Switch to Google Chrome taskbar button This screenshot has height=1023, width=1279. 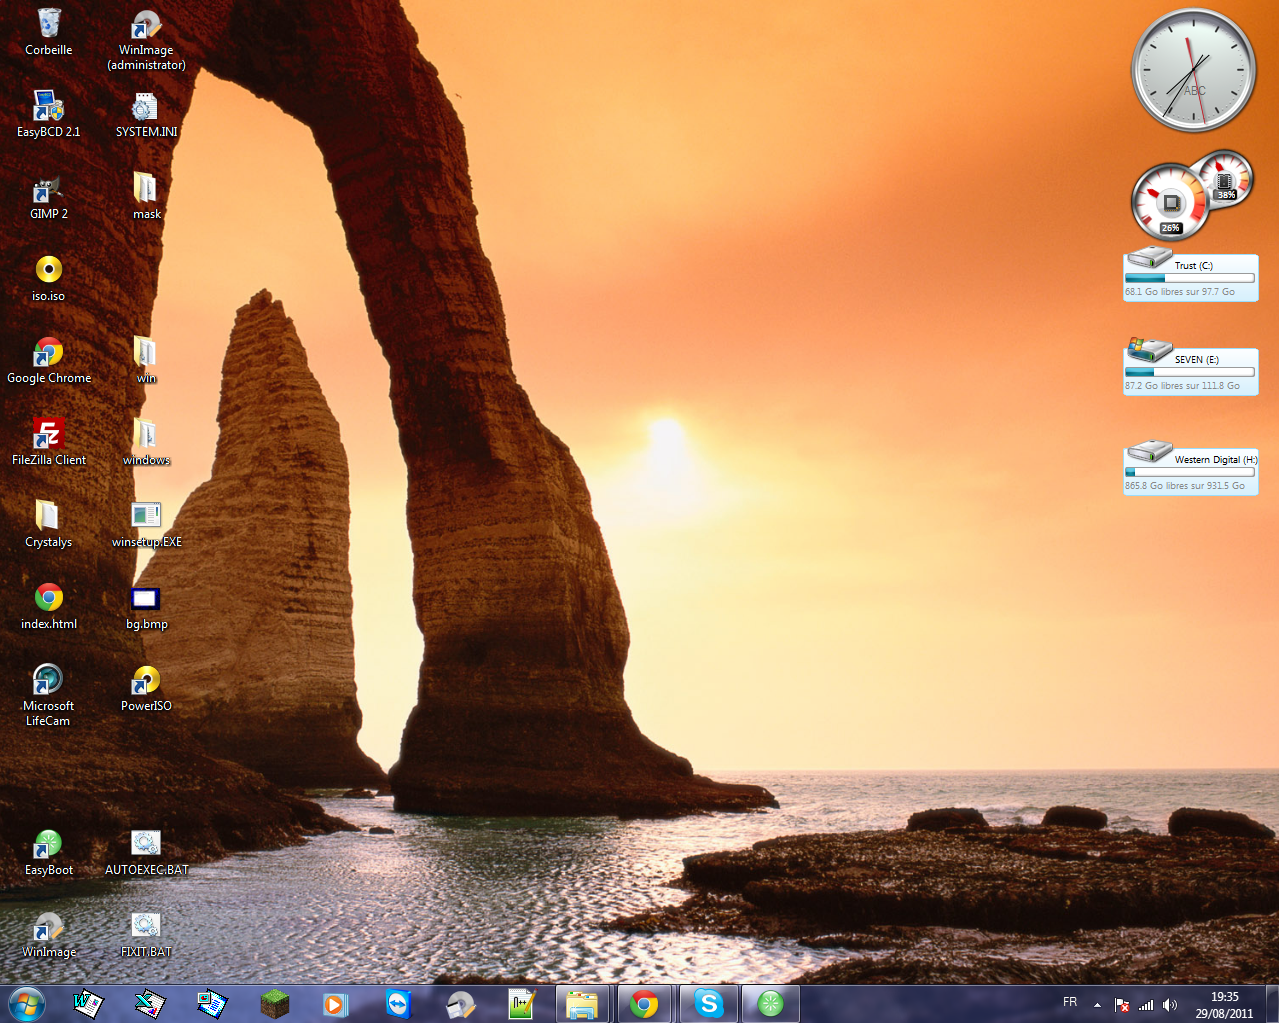click(646, 1003)
